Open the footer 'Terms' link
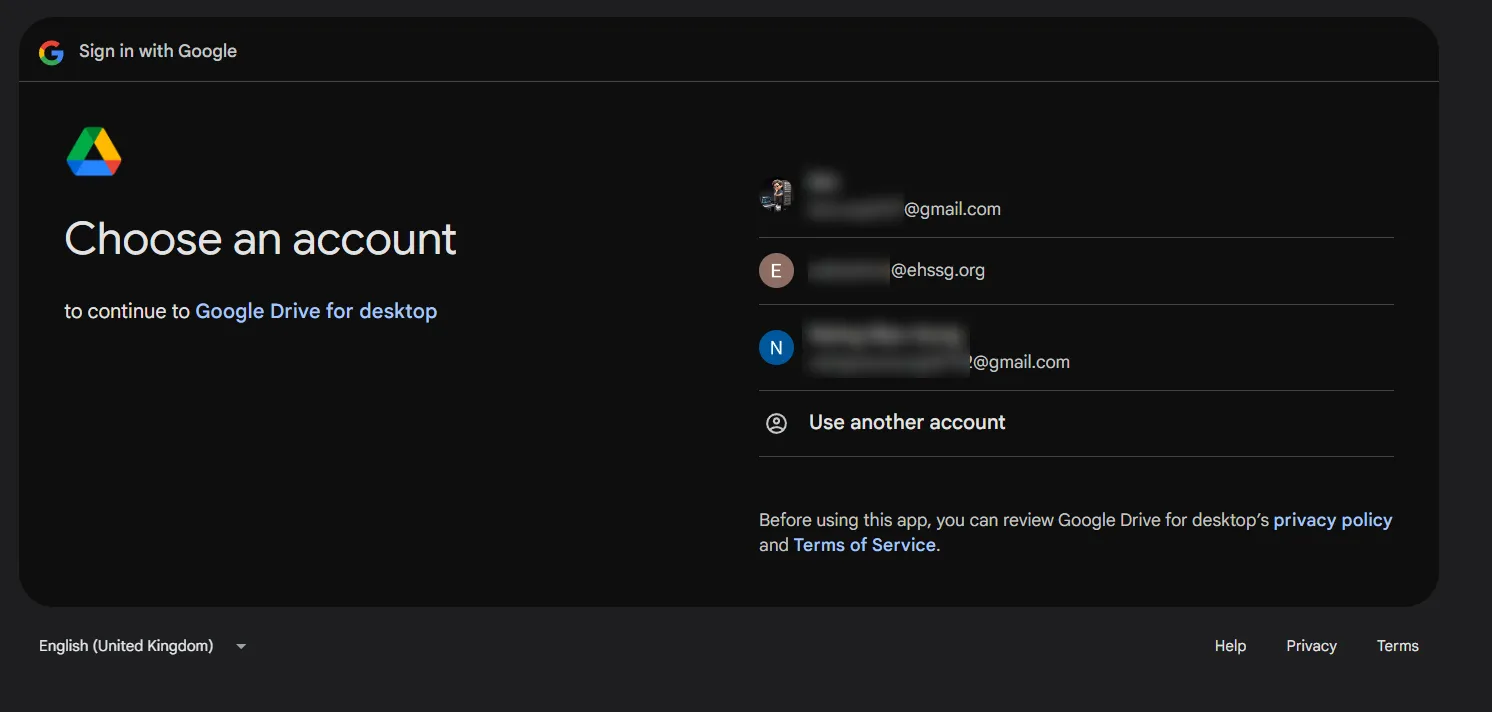Image resolution: width=1492 pixels, height=712 pixels. pyautogui.click(x=1397, y=646)
